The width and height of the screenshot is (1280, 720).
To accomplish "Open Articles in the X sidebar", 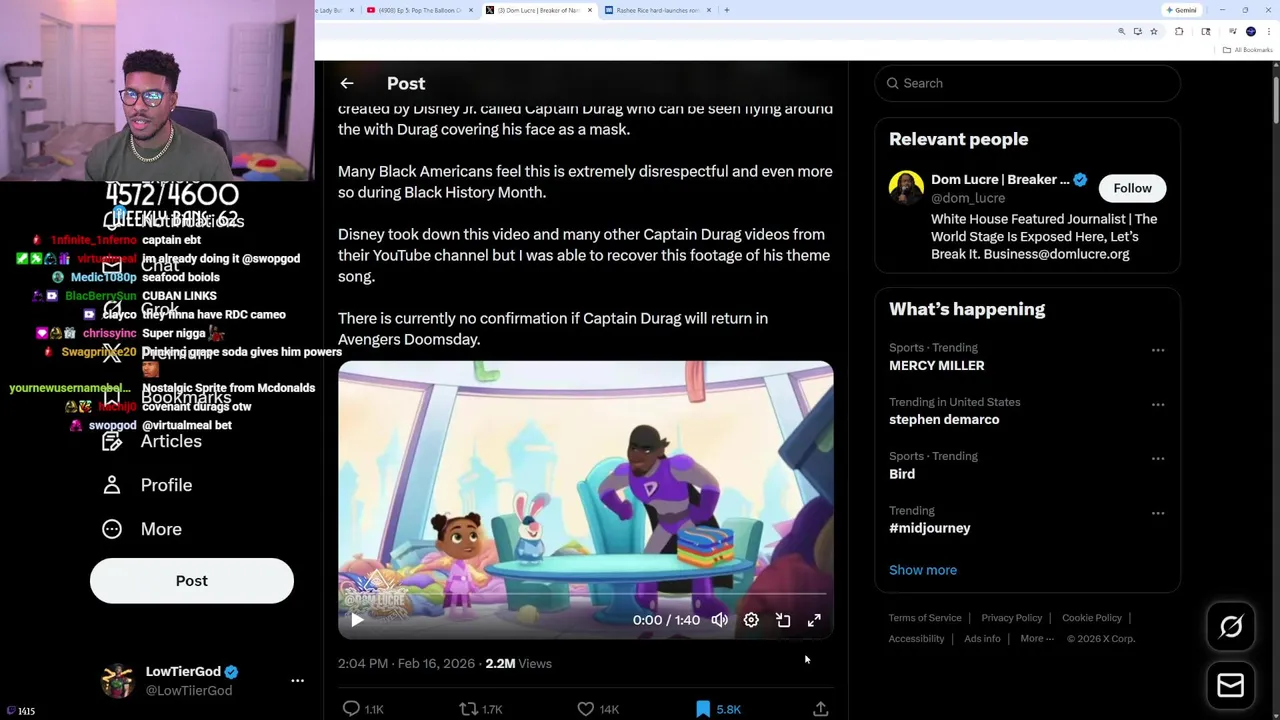I will click(x=152, y=441).
